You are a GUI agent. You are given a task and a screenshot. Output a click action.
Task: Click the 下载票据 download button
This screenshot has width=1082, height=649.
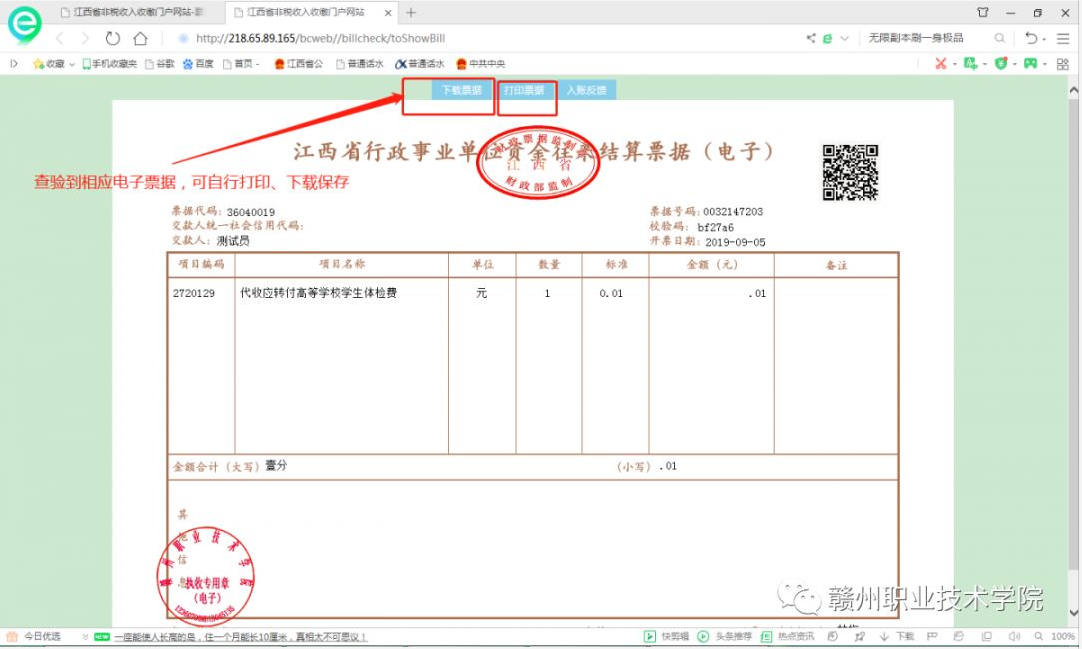coord(461,90)
